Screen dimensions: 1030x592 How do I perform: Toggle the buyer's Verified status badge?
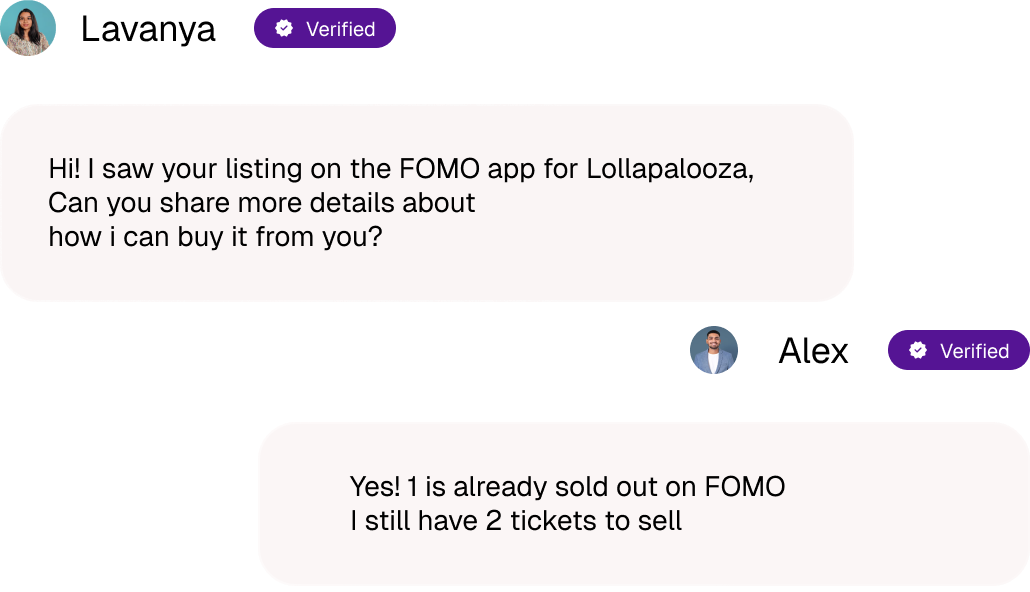click(x=325, y=28)
